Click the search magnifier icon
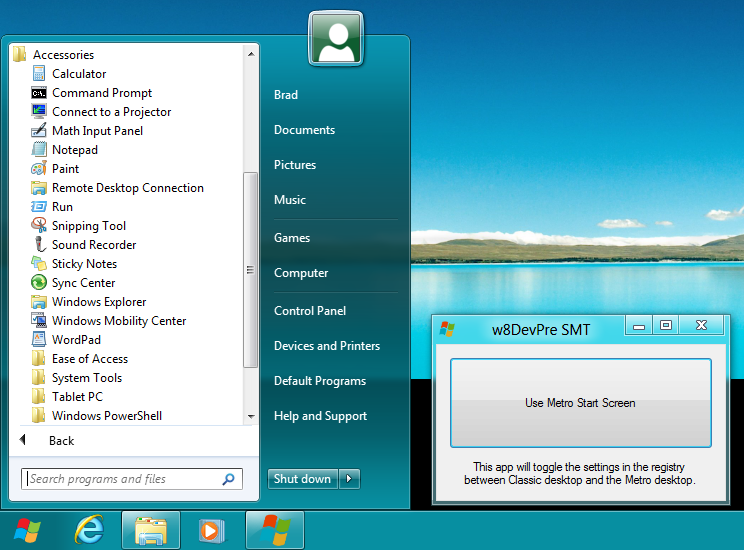Image resolution: width=744 pixels, height=550 pixels. click(x=228, y=479)
